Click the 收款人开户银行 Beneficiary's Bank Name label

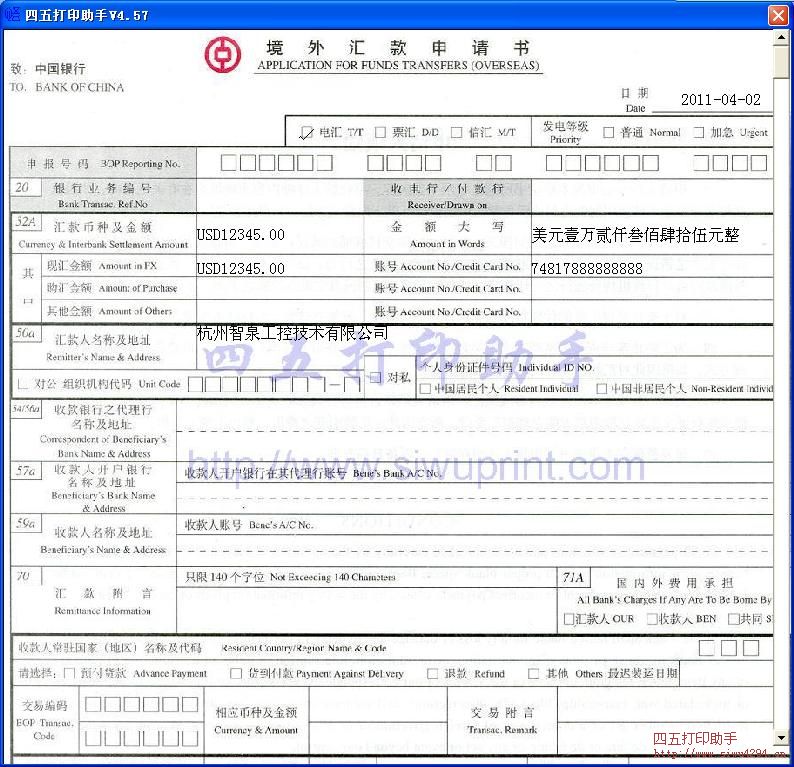(x=103, y=488)
